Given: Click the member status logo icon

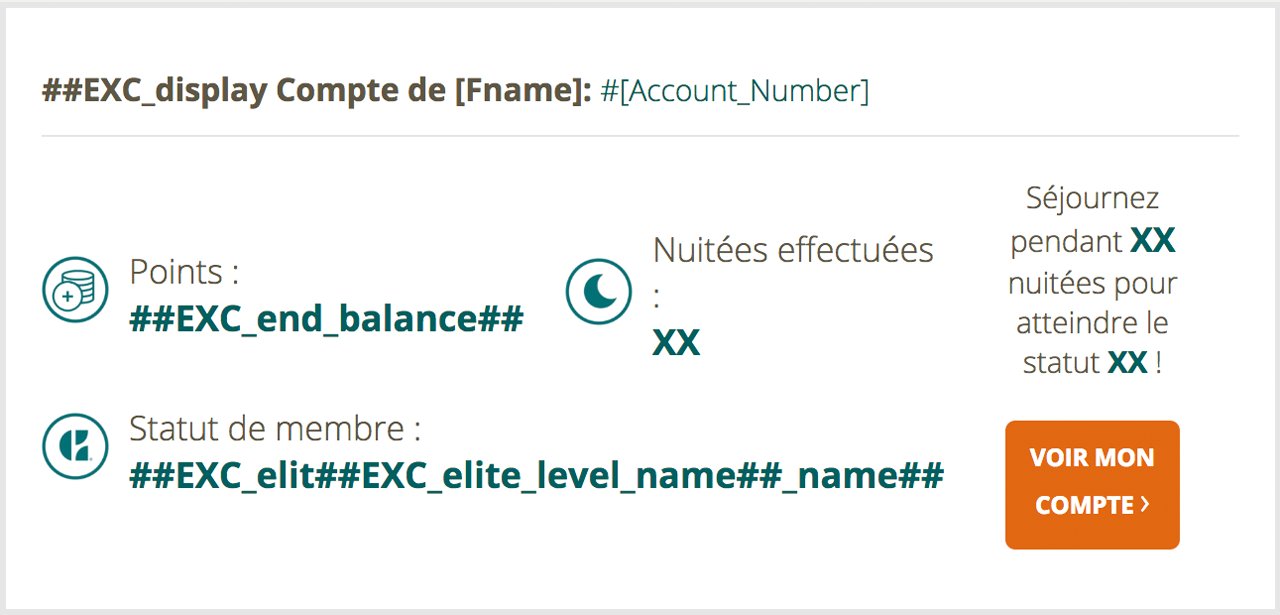Looking at the screenshot, I should click(x=75, y=446).
